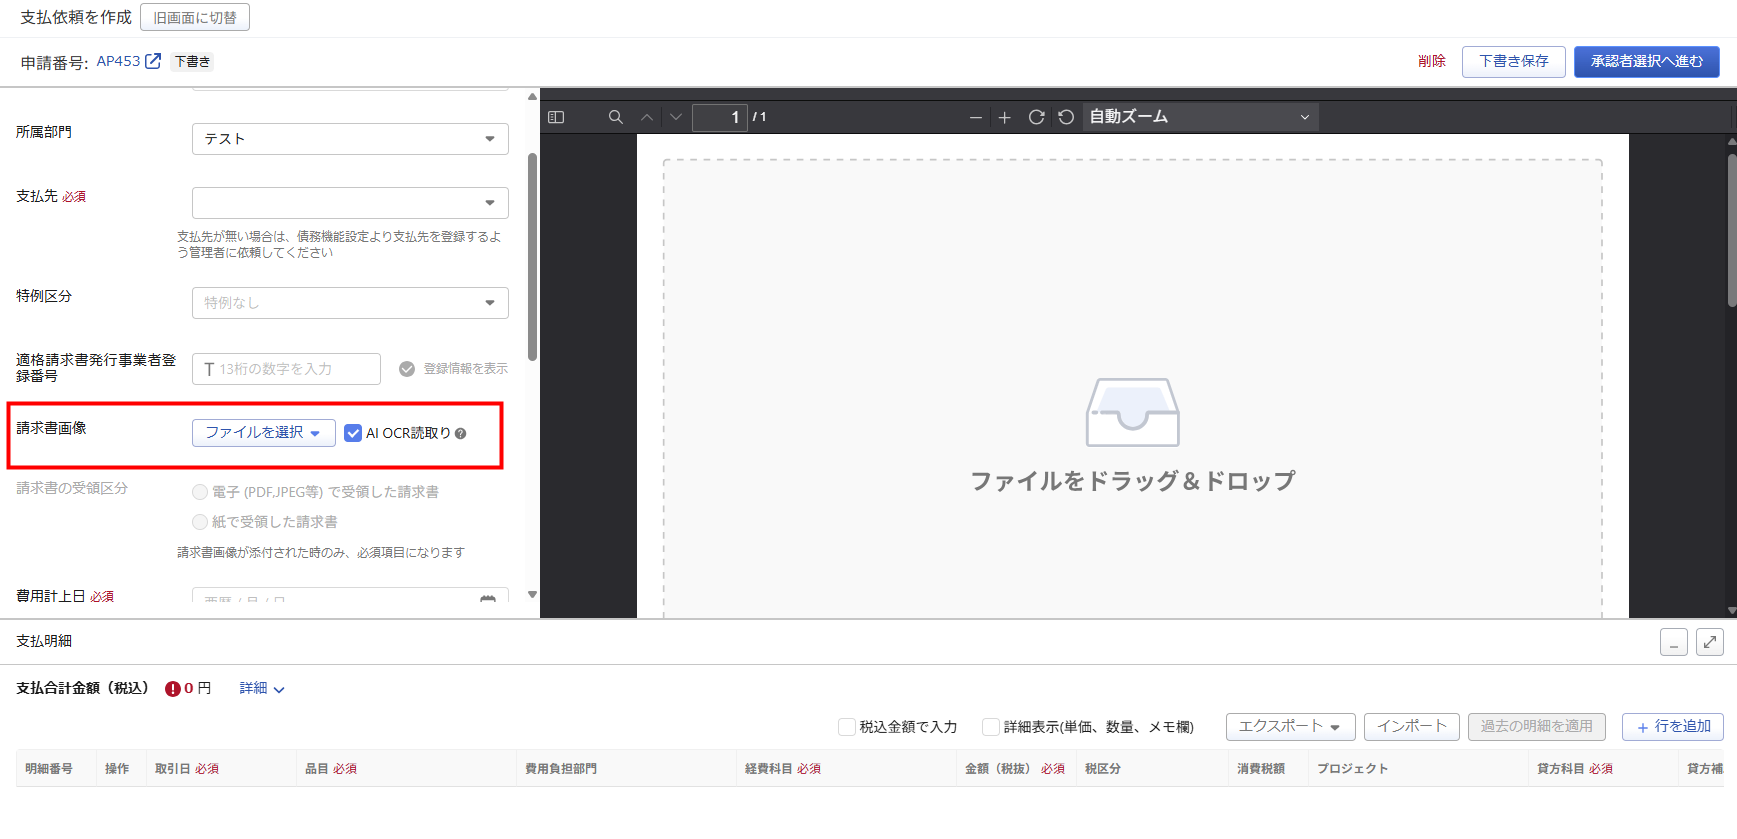The width and height of the screenshot is (1737, 839).
Task: Zoom out with the minus icon
Action: (975, 118)
